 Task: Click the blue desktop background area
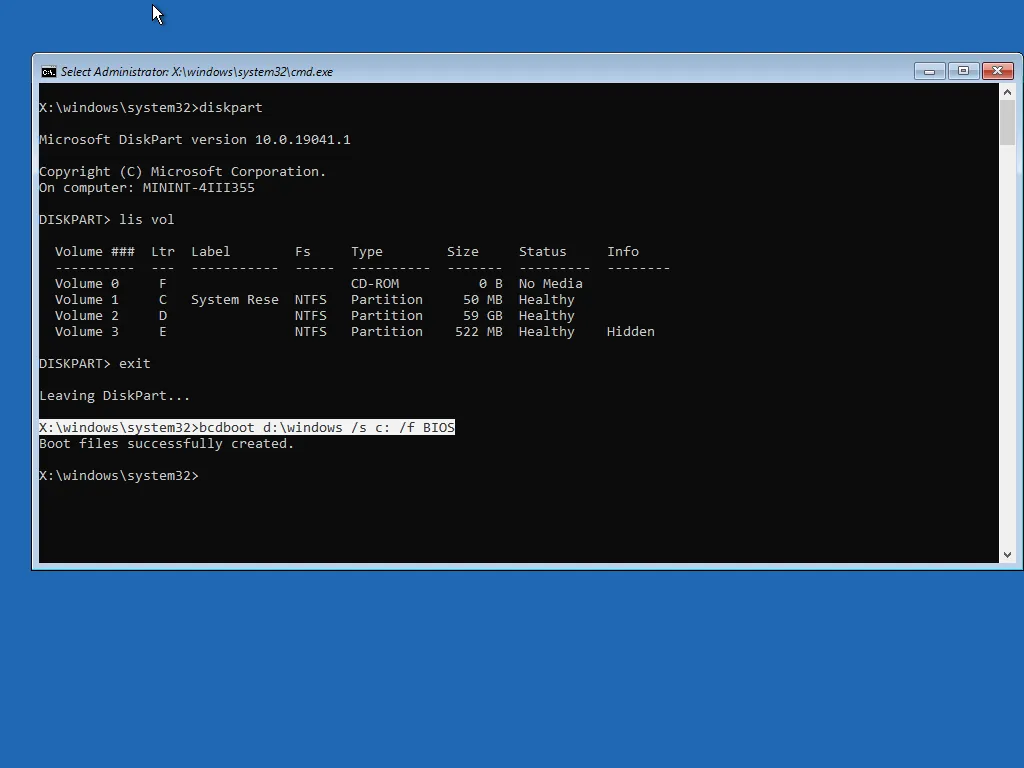click(512, 670)
